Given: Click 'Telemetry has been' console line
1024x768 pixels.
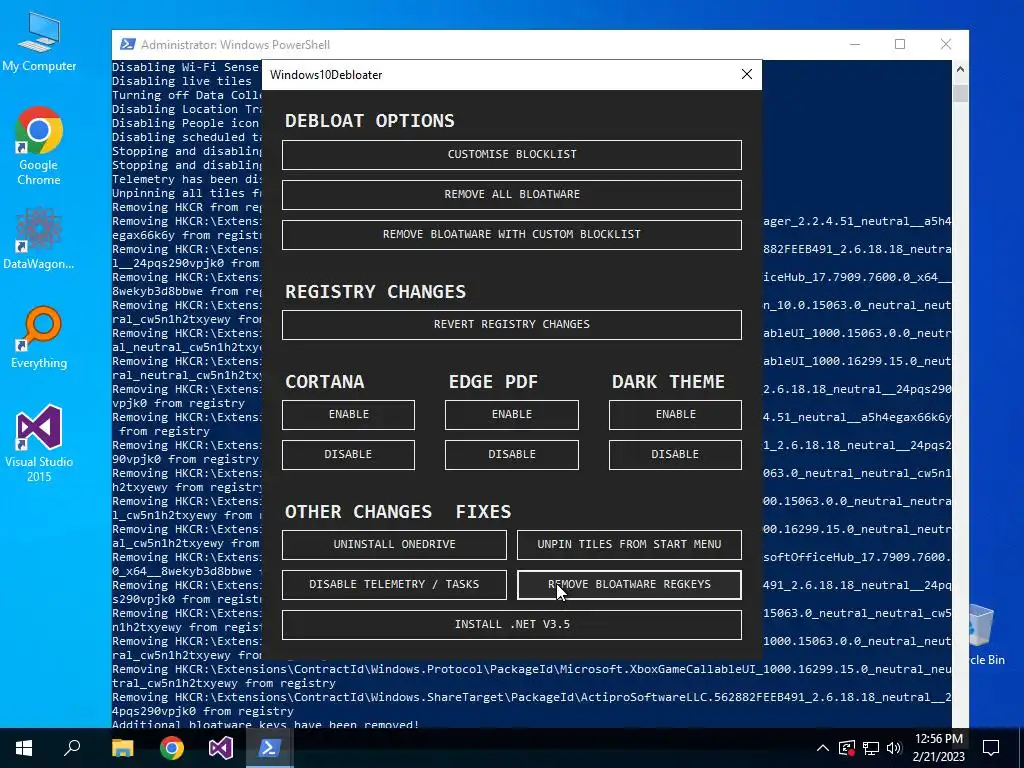Looking at the screenshot, I should pyautogui.click(x=187, y=179).
